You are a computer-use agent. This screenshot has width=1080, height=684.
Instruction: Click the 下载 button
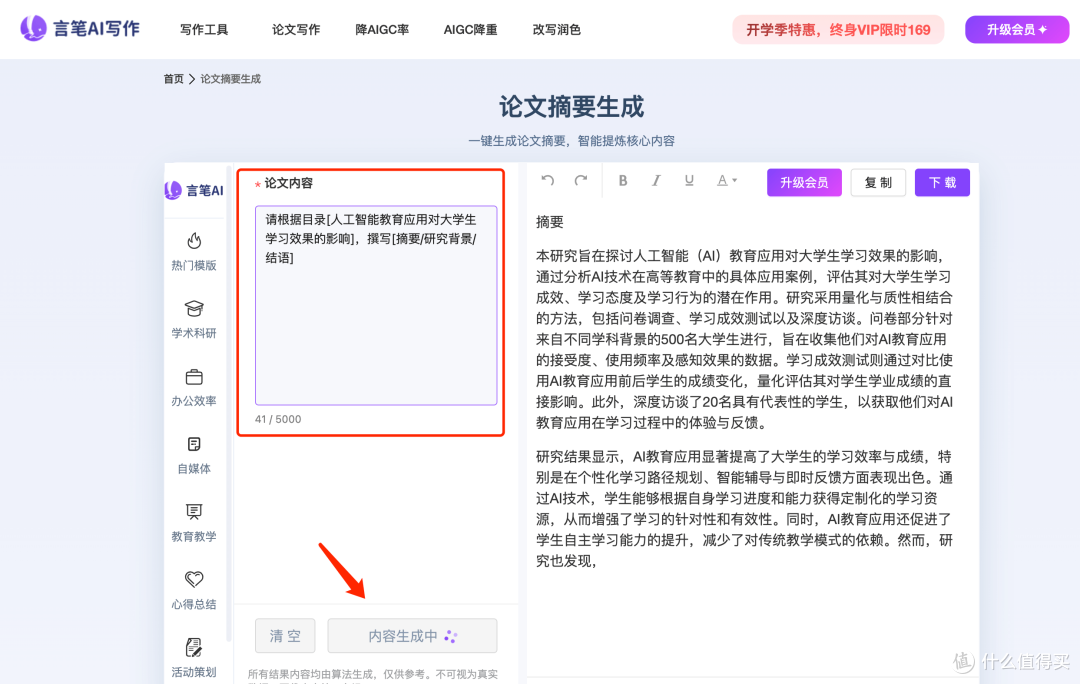942,183
